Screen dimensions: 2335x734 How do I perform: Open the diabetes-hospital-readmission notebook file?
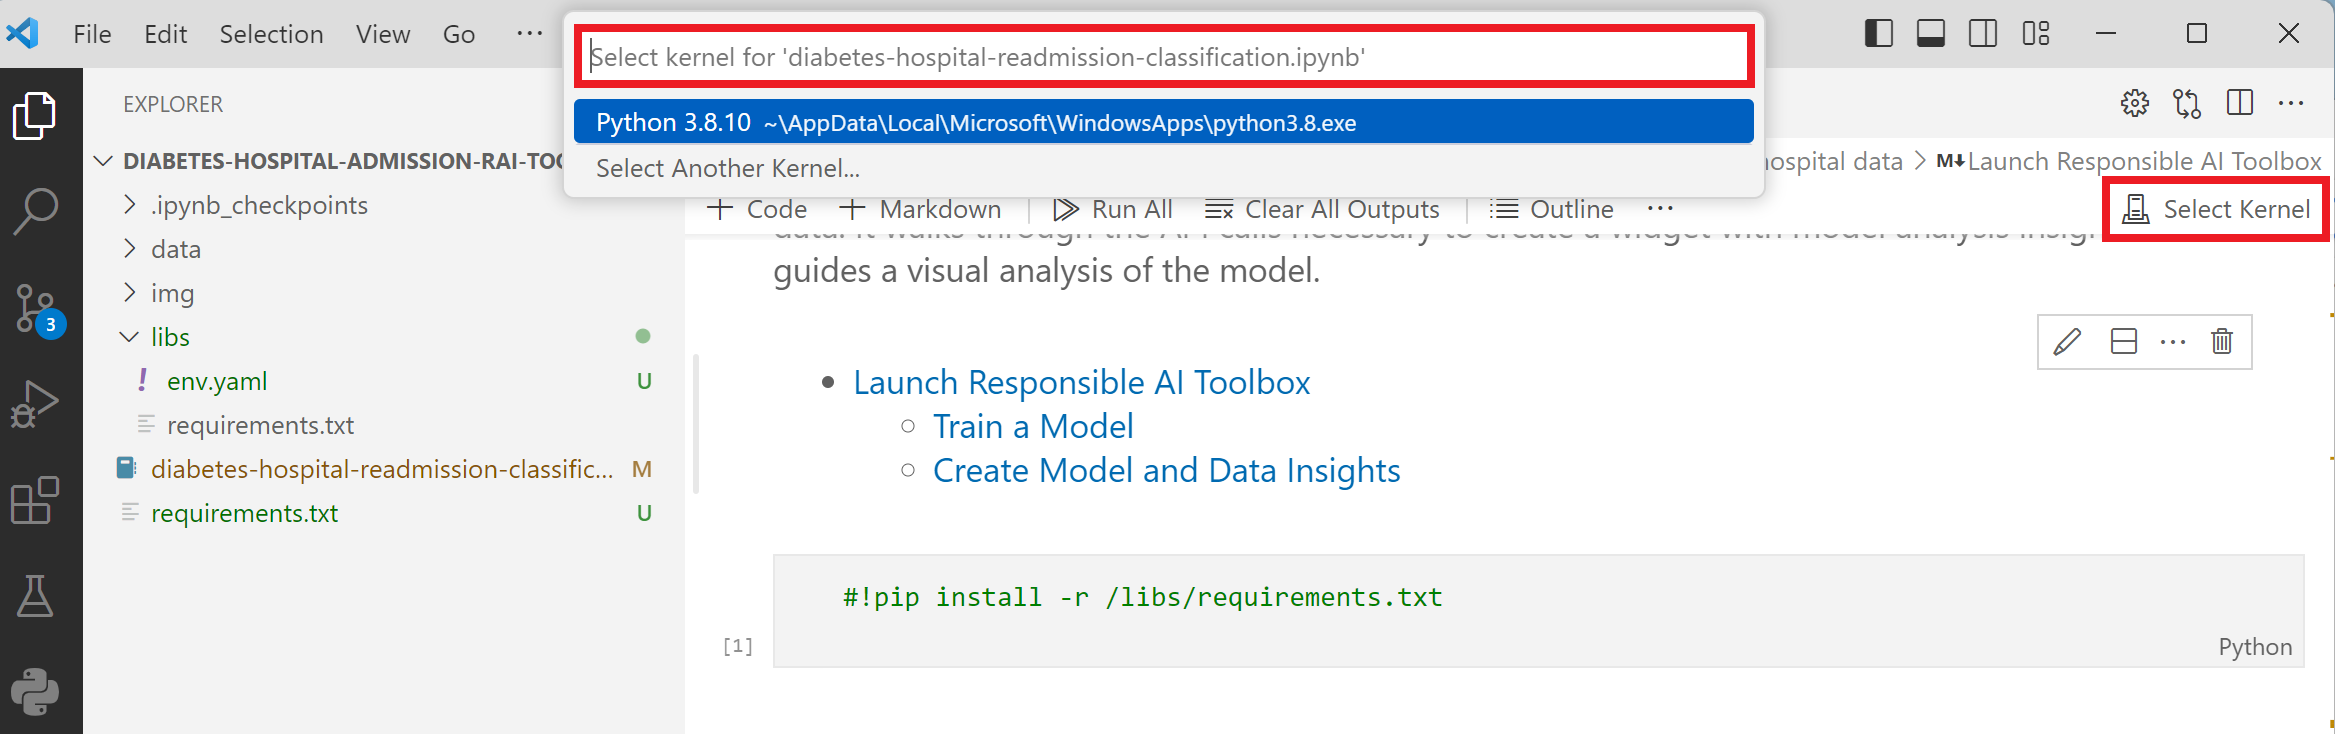(382, 469)
